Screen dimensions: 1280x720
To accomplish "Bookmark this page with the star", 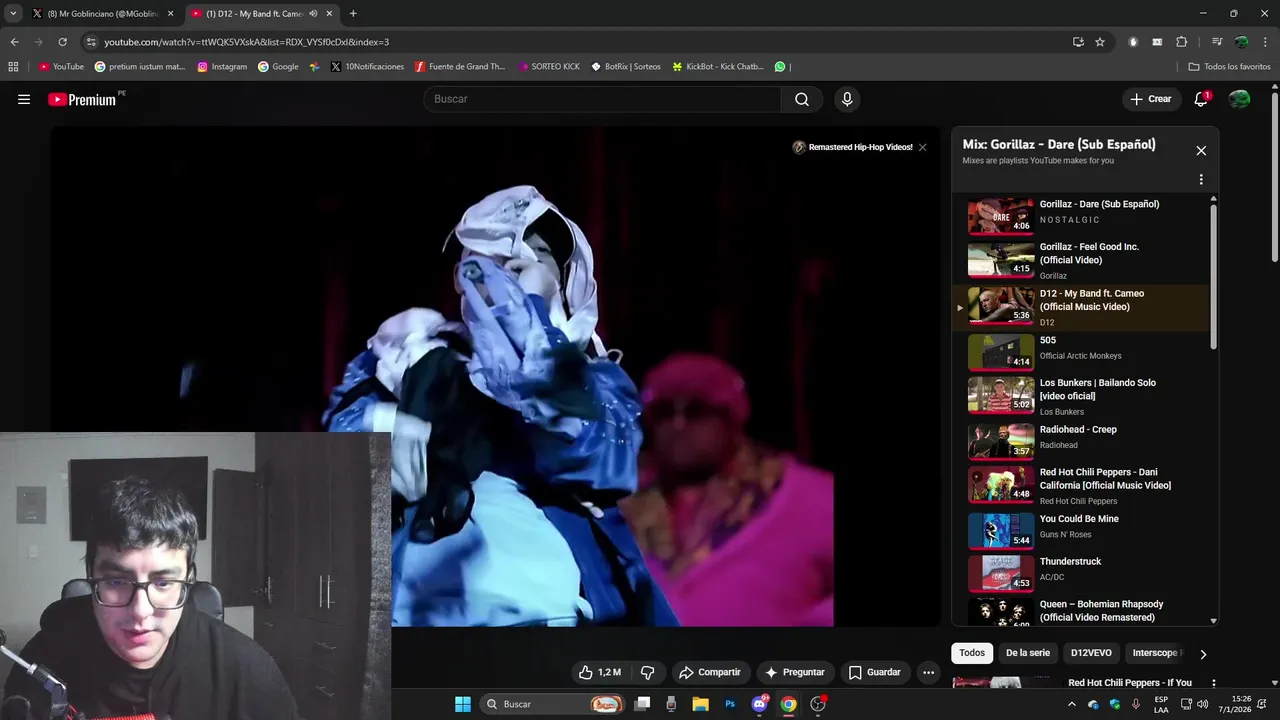I will 1100,42.
